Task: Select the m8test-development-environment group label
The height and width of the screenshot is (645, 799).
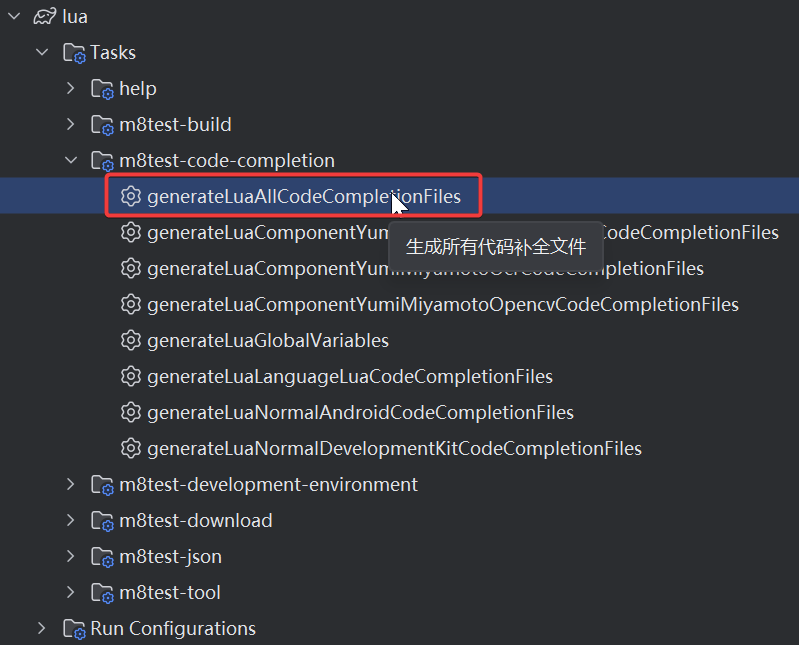Action: click(x=268, y=485)
